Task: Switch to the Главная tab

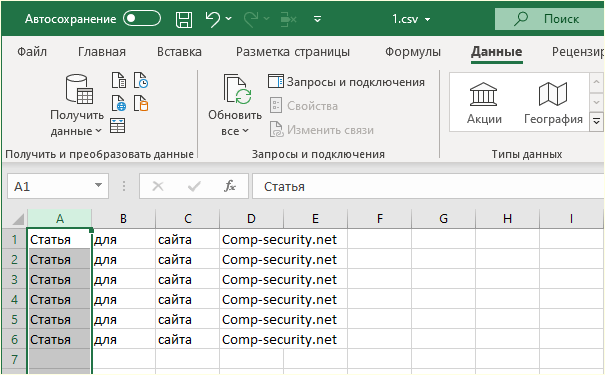Action: click(102, 52)
